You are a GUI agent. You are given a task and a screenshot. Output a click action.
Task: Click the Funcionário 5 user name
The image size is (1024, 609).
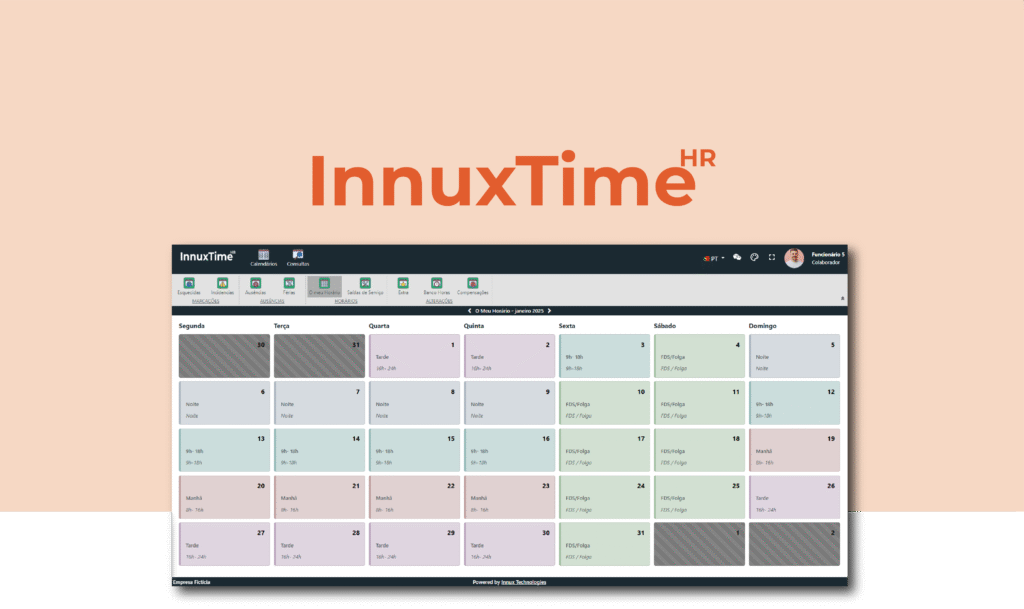pos(827,255)
